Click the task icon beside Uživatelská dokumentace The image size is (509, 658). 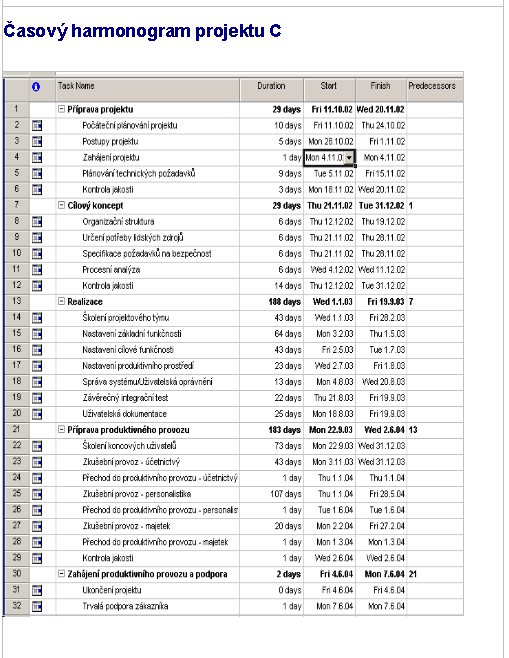pos(37,414)
